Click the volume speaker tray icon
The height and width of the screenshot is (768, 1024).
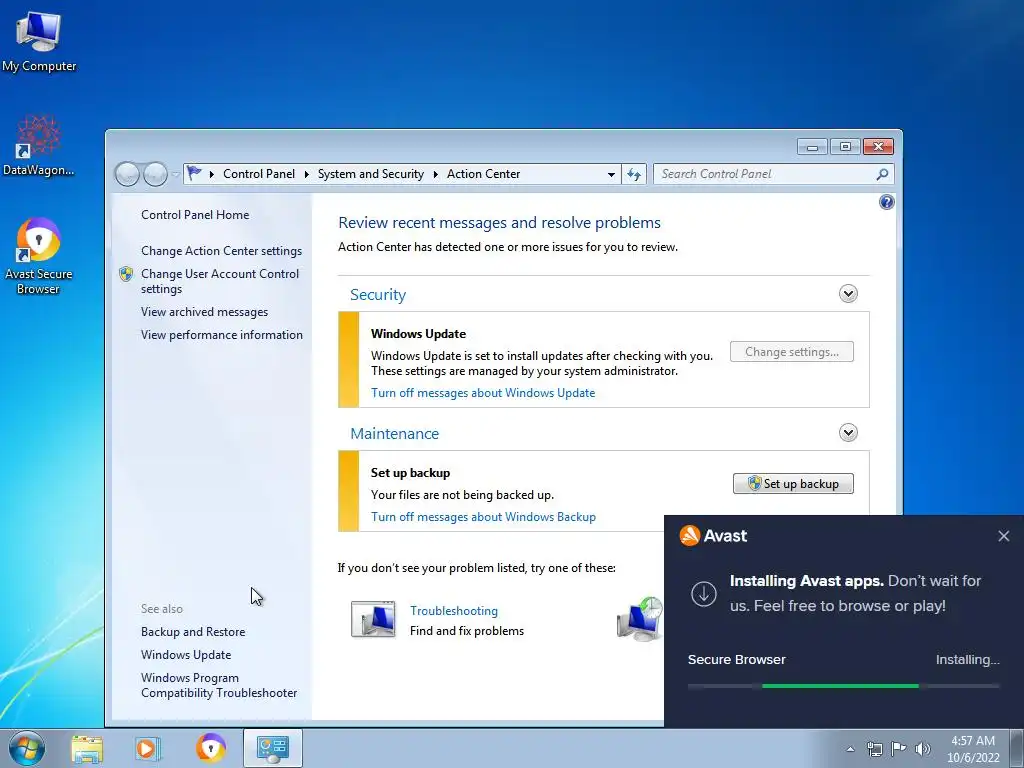click(923, 749)
